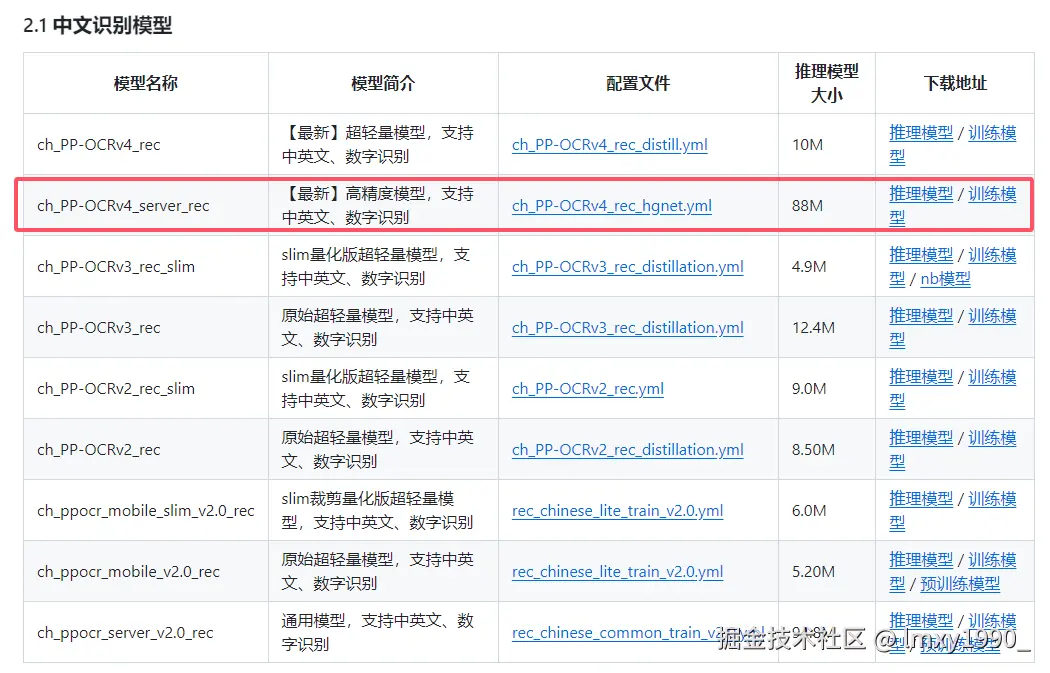
Task: Download 推理模型 for ch_ppocr_mobile_slim_v2.0_rec
Action: coord(921,498)
